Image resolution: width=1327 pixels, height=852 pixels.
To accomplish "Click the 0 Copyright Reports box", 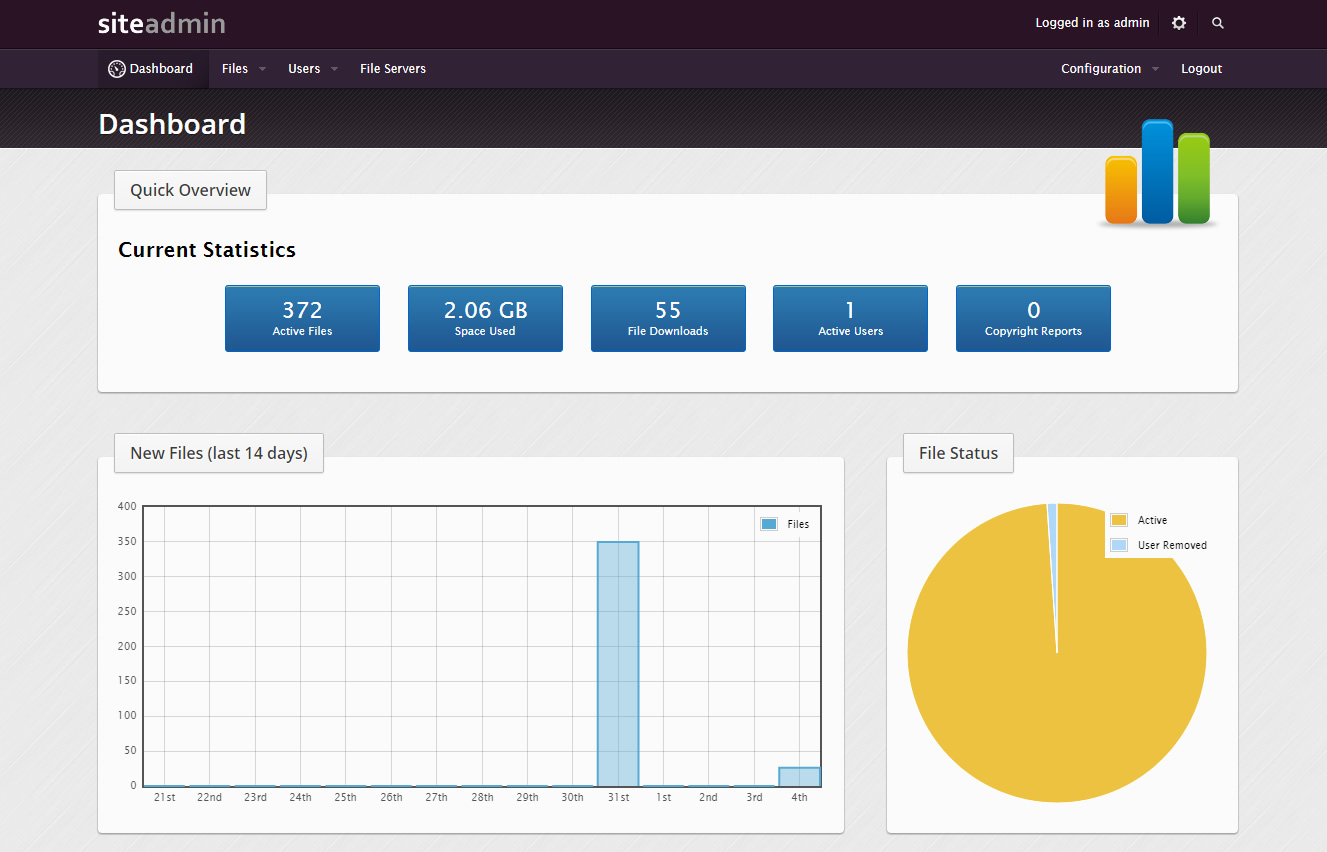I will click(1033, 318).
